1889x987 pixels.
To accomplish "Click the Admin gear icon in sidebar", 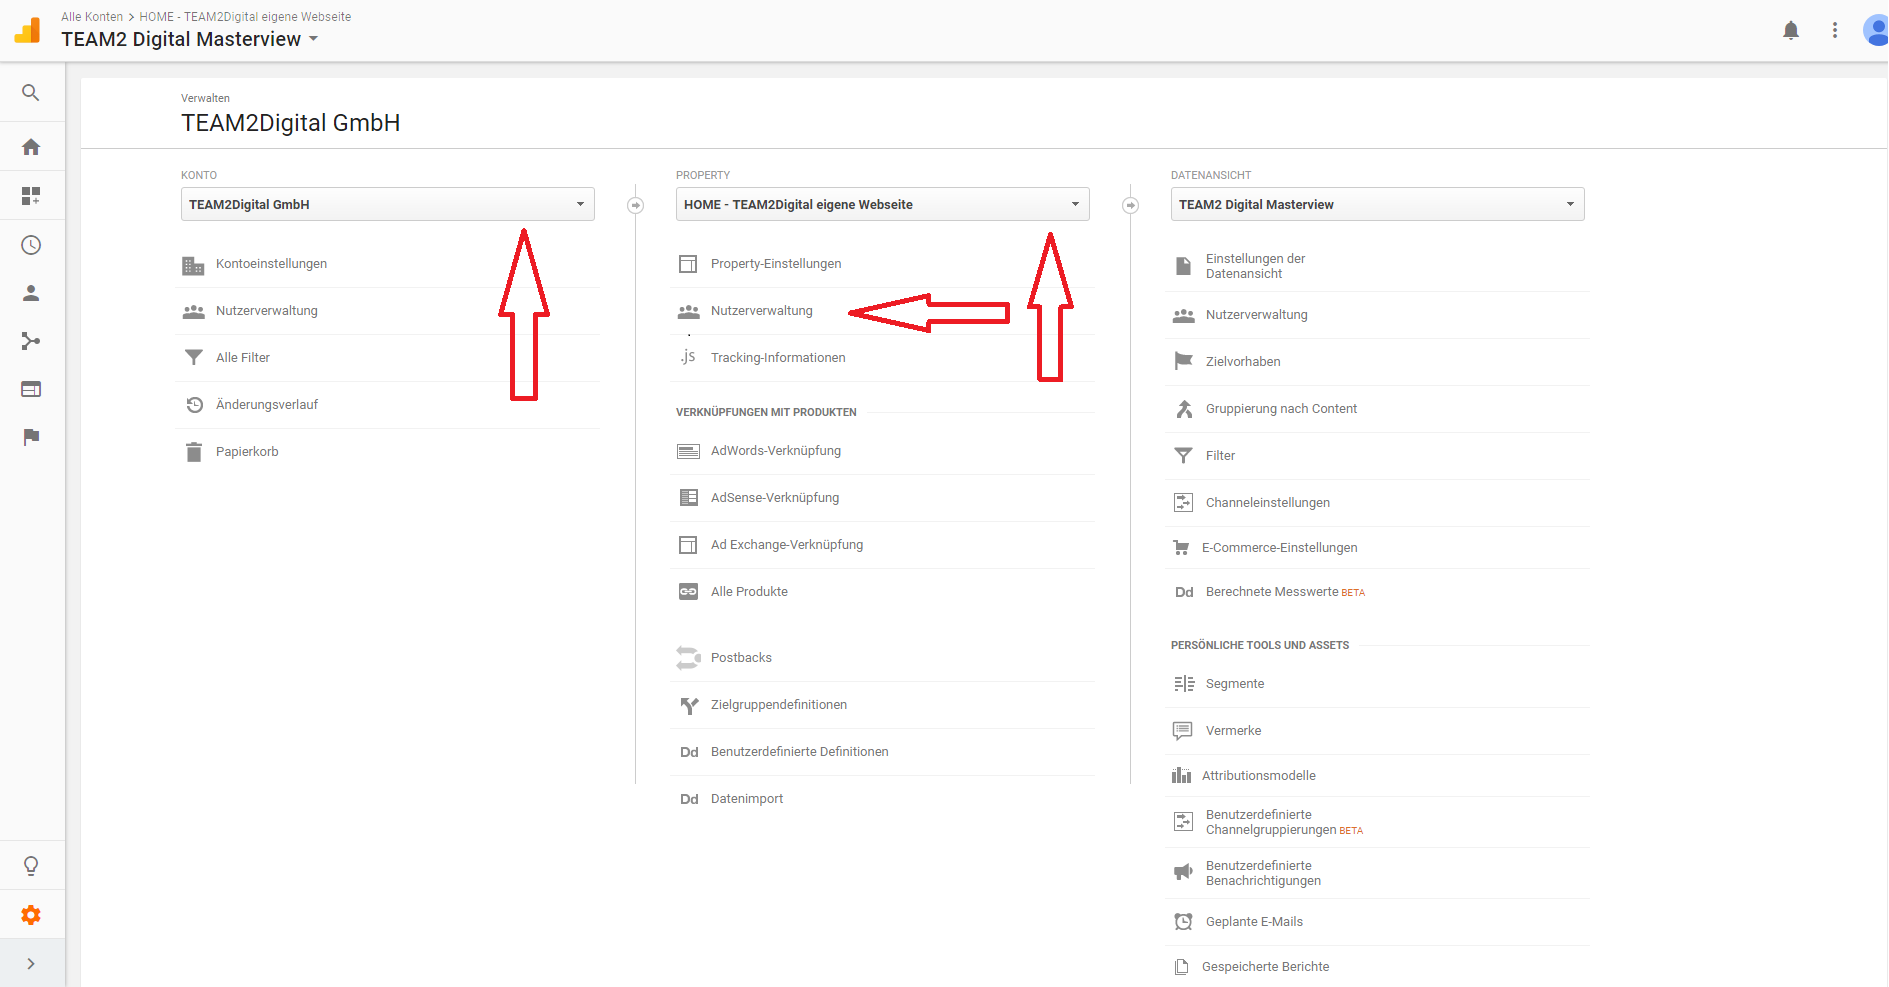I will tap(31, 915).
